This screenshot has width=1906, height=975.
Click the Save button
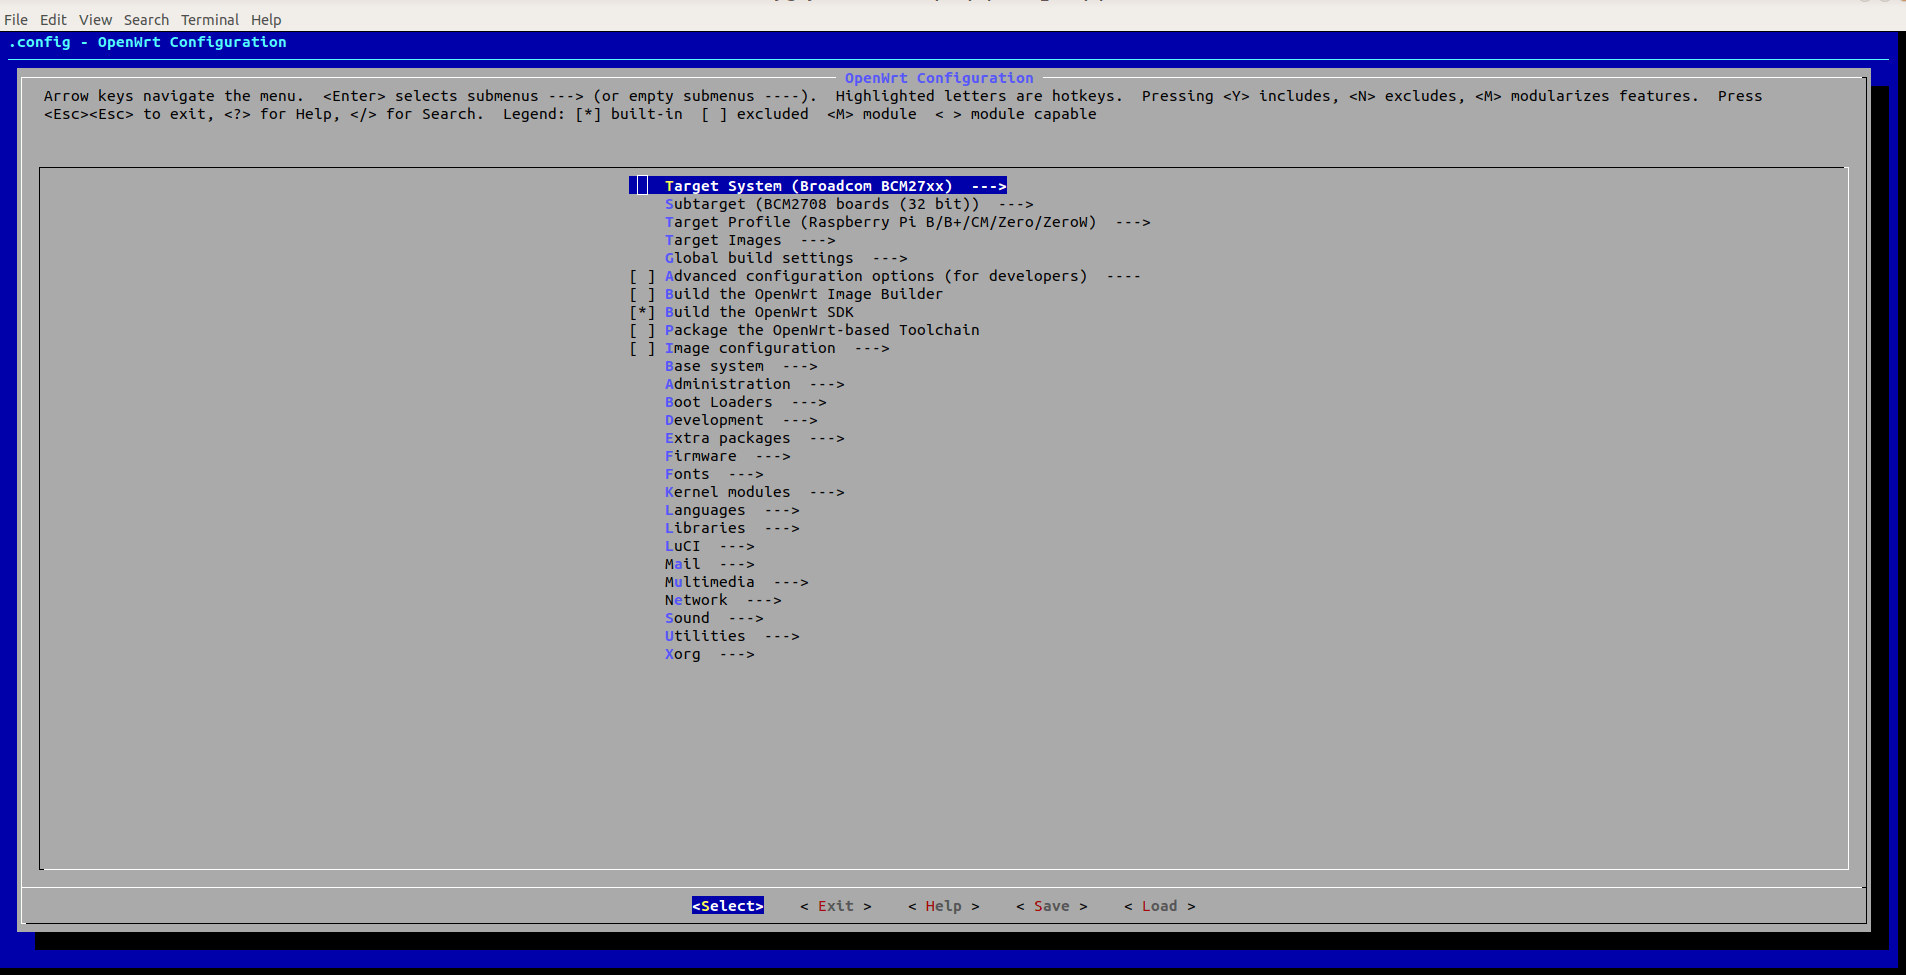(1052, 906)
